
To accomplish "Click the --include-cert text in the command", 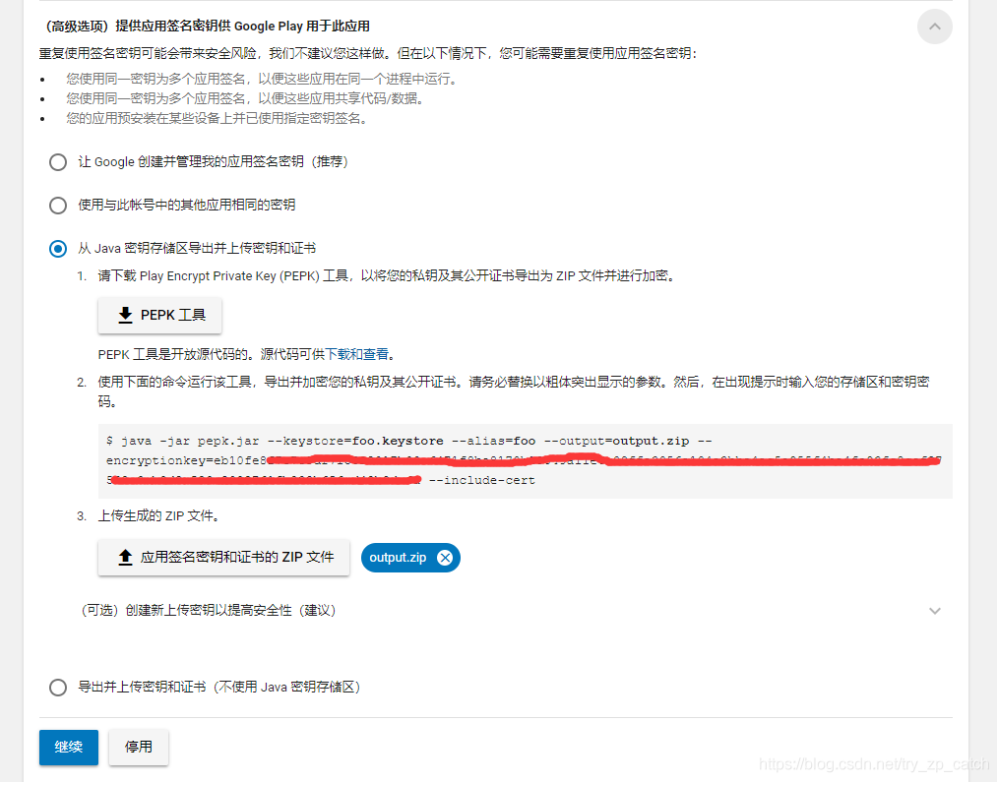I will (483, 481).
